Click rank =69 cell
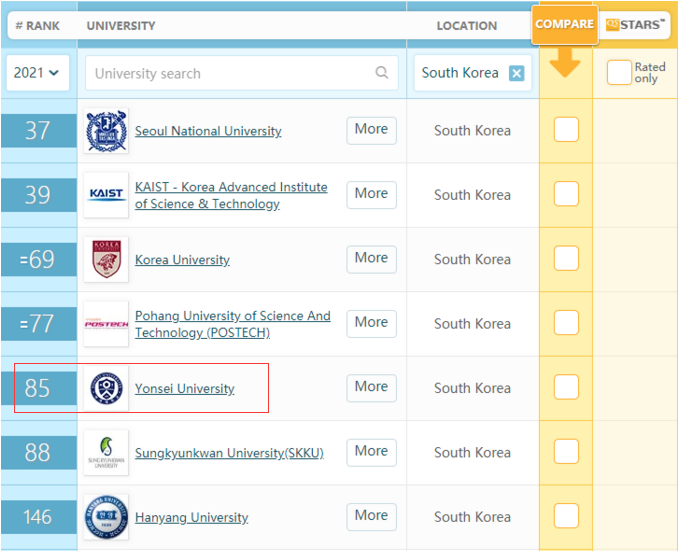Image resolution: width=680 pixels, height=551 pixels. pos(38,259)
